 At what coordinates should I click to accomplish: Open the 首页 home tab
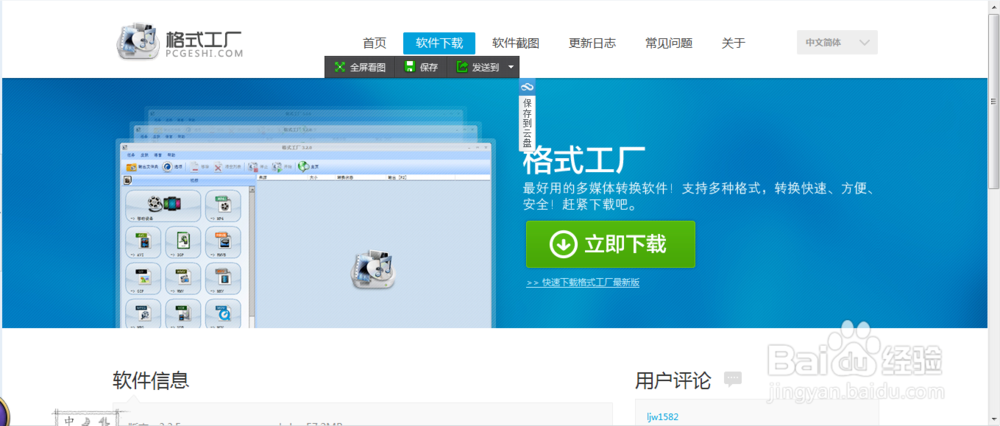click(374, 43)
